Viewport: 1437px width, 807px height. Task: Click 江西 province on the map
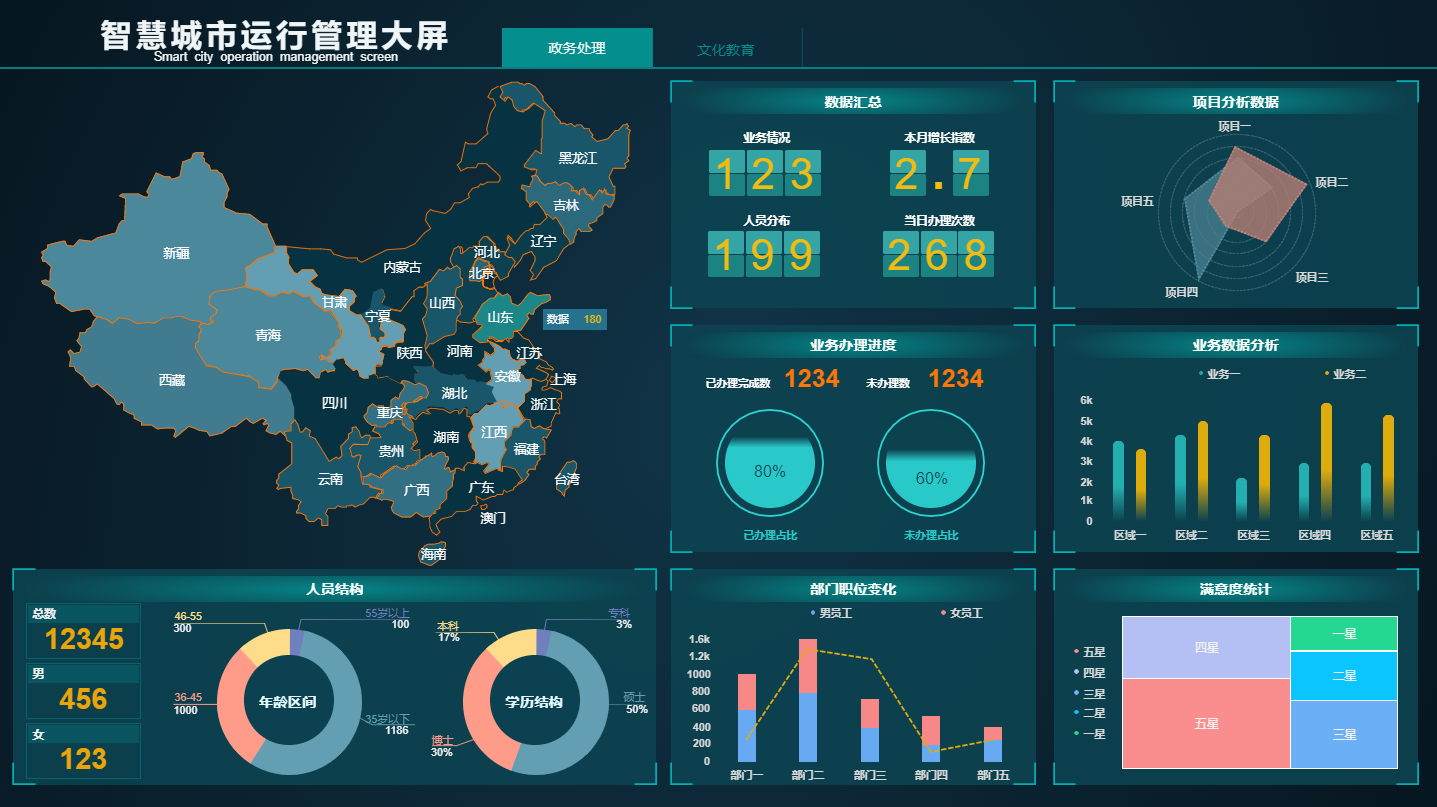[x=494, y=432]
